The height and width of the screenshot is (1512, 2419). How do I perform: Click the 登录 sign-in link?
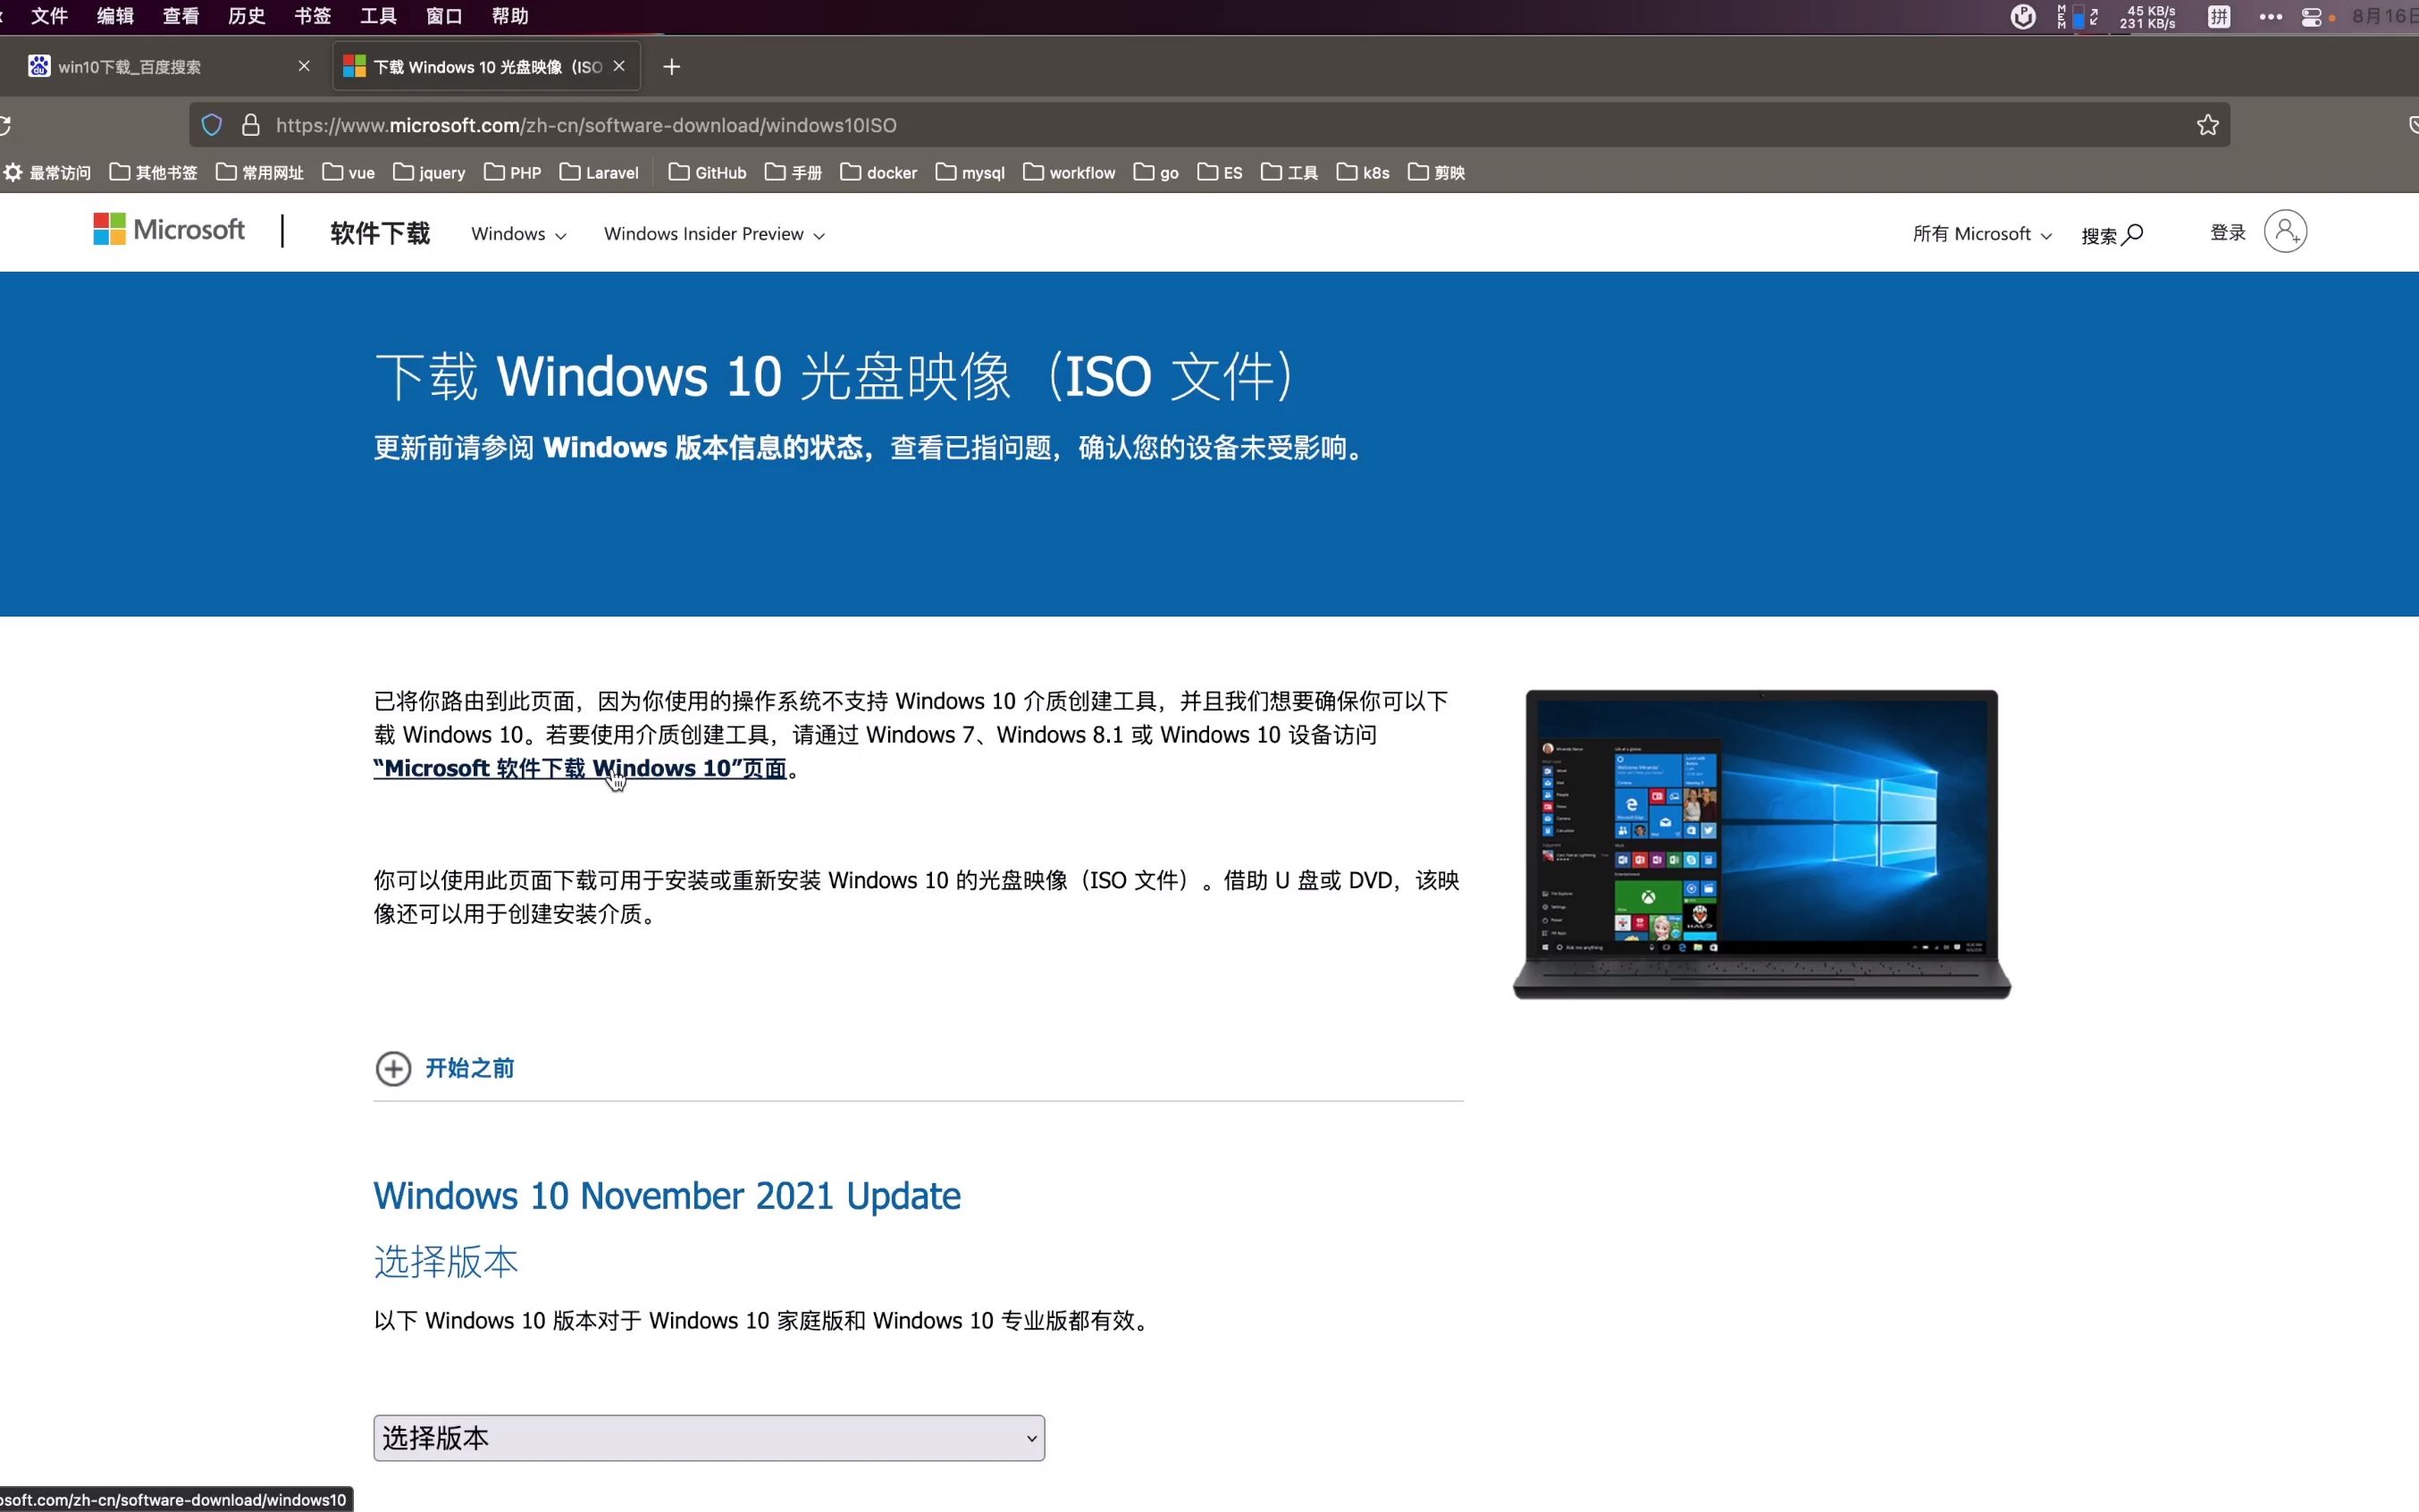[2227, 232]
